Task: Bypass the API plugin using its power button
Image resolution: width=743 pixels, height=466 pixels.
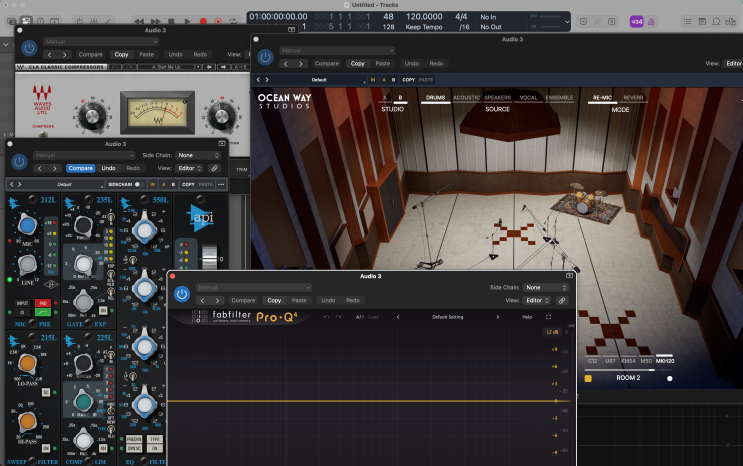Action: [x=19, y=162]
